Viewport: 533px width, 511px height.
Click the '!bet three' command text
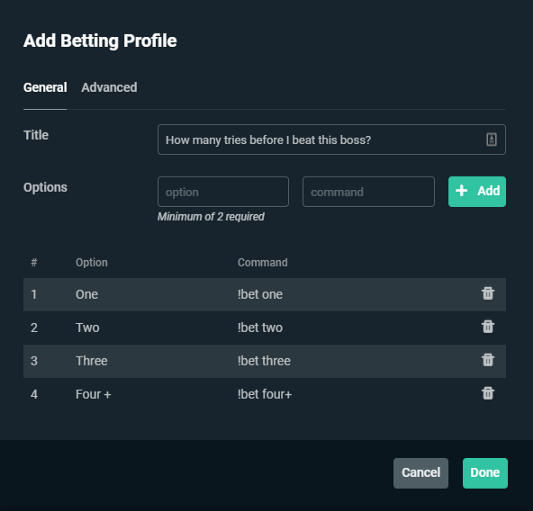tap(264, 361)
